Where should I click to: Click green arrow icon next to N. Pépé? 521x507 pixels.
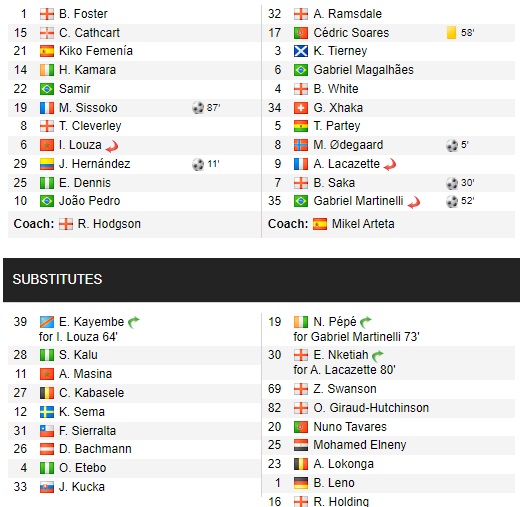tap(366, 322)
